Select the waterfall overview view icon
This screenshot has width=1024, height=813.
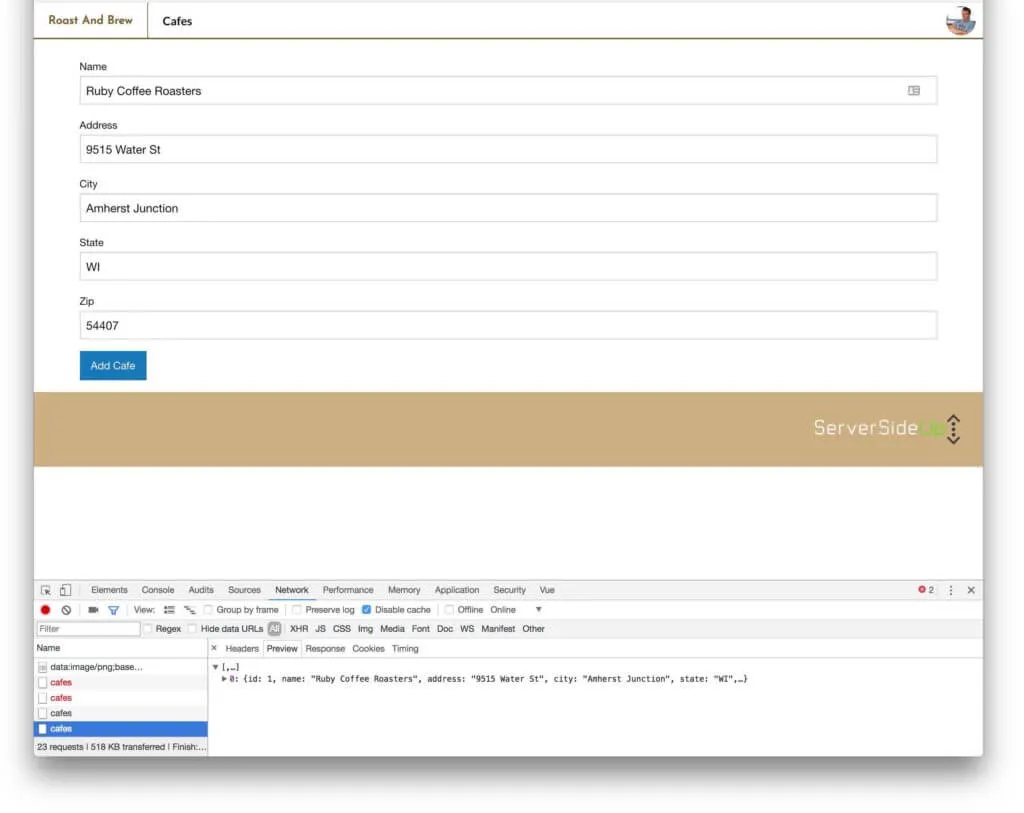coord(189,609)
